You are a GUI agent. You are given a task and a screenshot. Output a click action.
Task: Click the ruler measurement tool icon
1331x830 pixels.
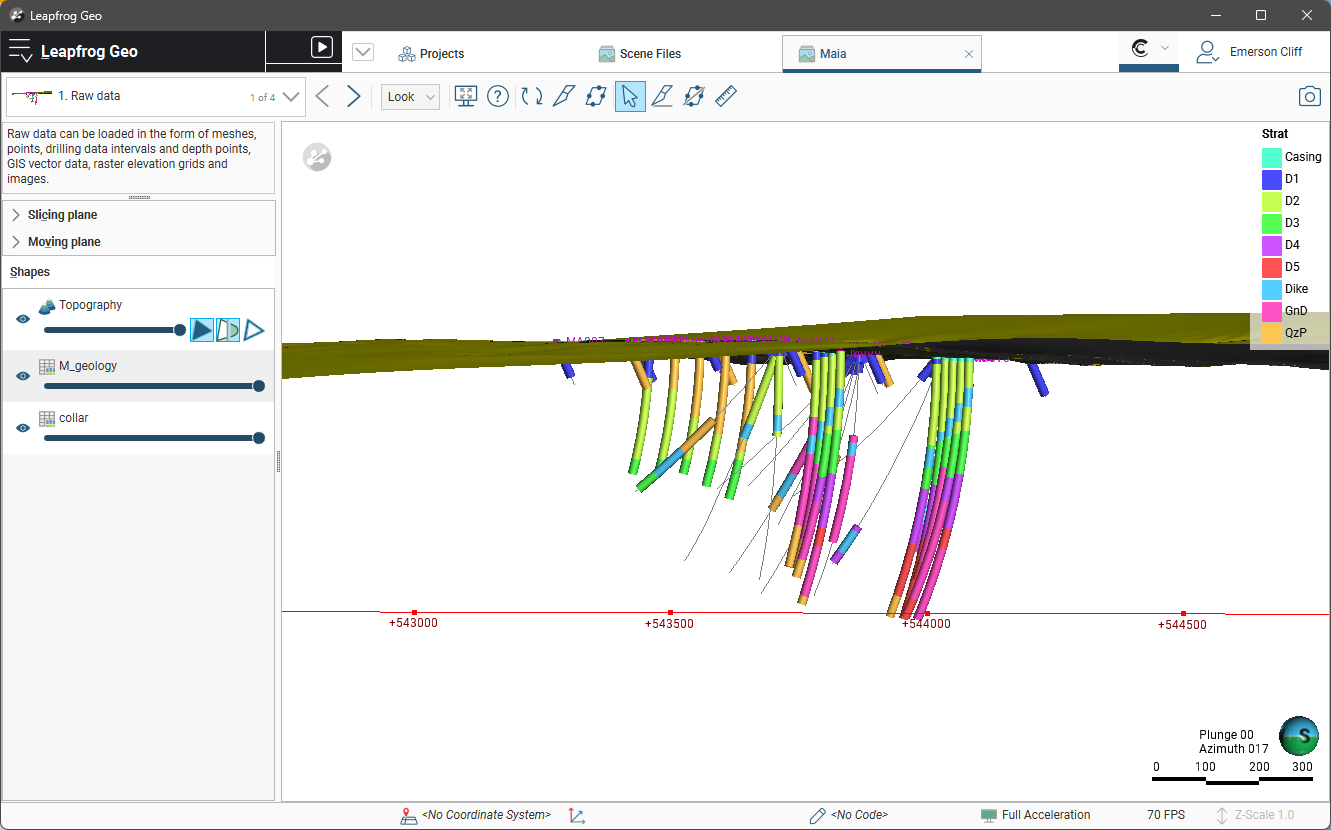click(x=726, y=97)
